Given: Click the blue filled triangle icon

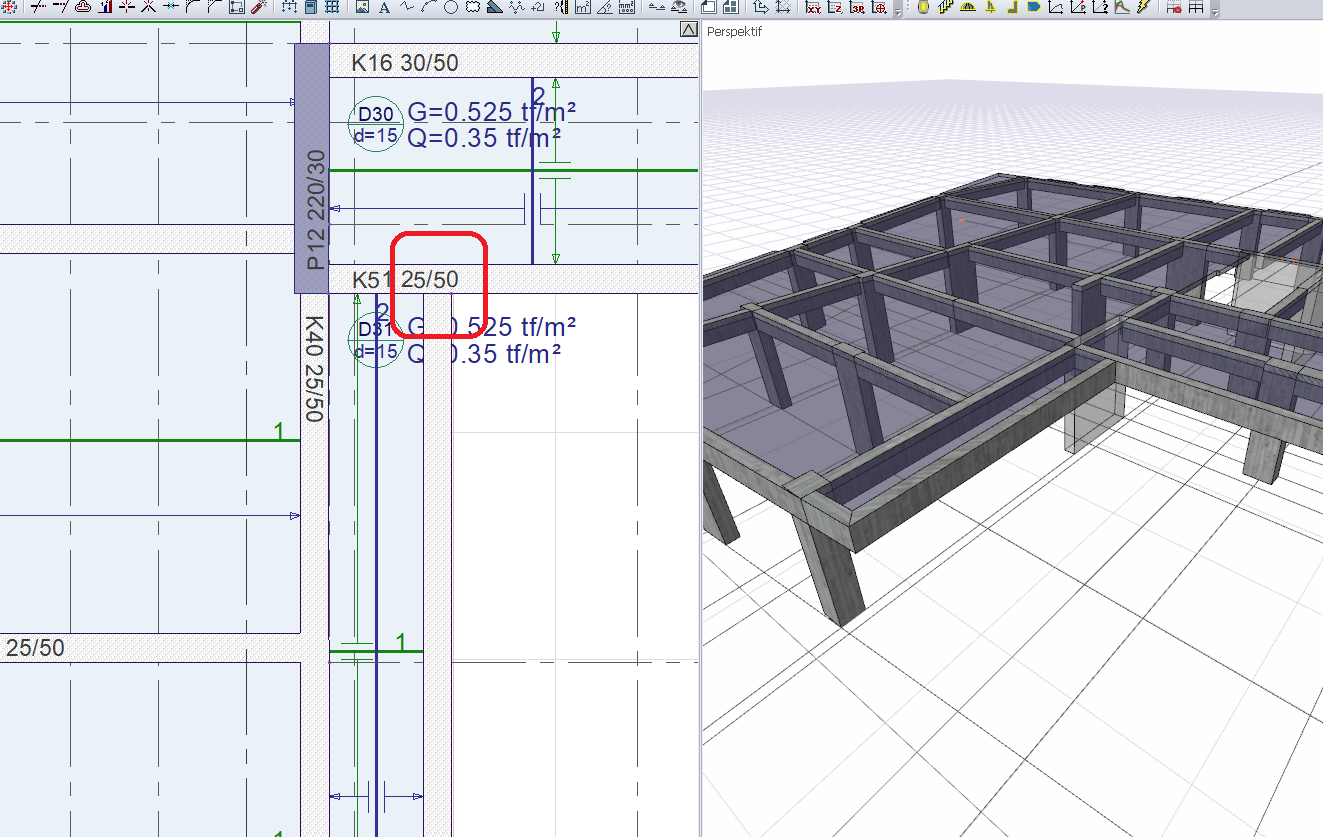Looking at the screenshot, I should [x=495, y=7].
